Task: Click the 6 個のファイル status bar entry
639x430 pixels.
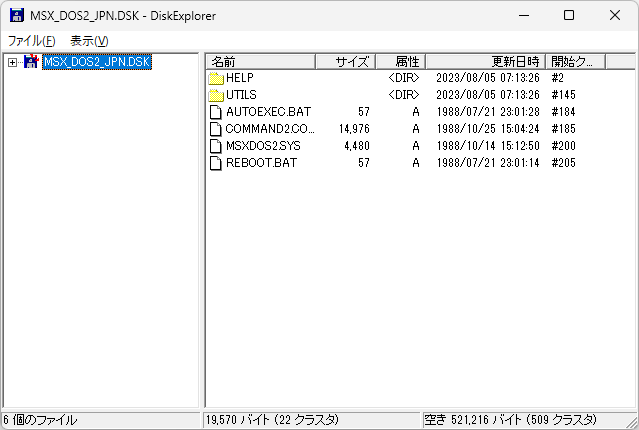Action: pyautogui.click(x=101, y=420)
